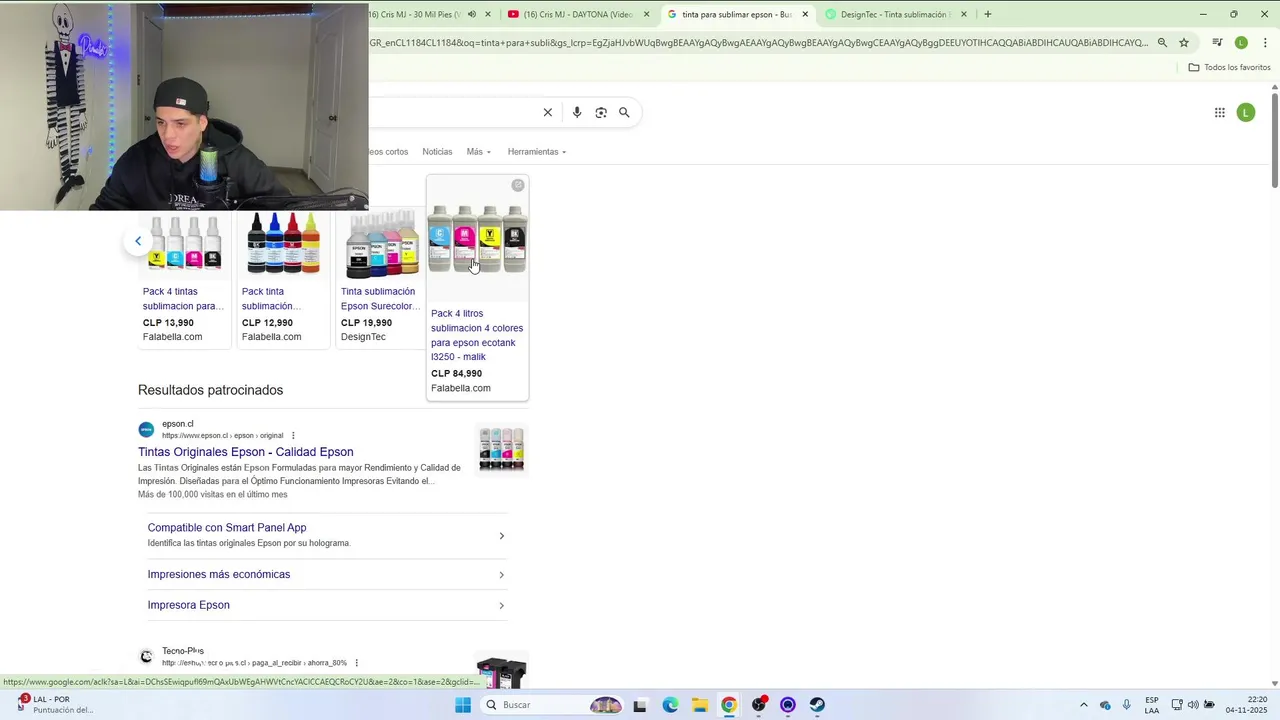
Task: Open the Pack 4 litros sublimacion product link
Action: (477, 335)
